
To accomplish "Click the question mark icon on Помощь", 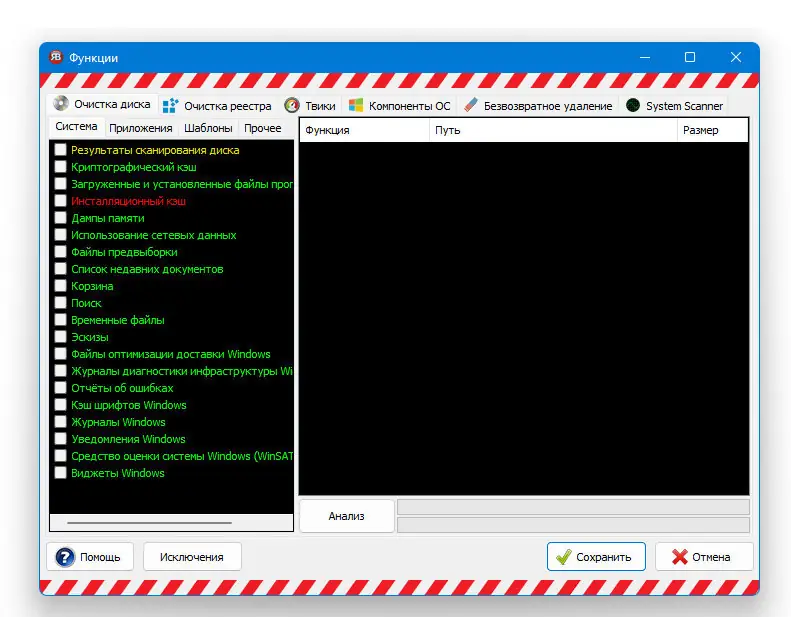I will (x=65, y=557).
